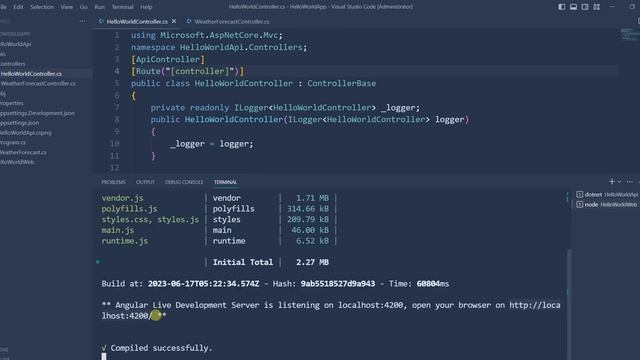Click line number 4 in the editor gutter
The height and width of the screenshot is (360, 640).
(x=117, y=71)
